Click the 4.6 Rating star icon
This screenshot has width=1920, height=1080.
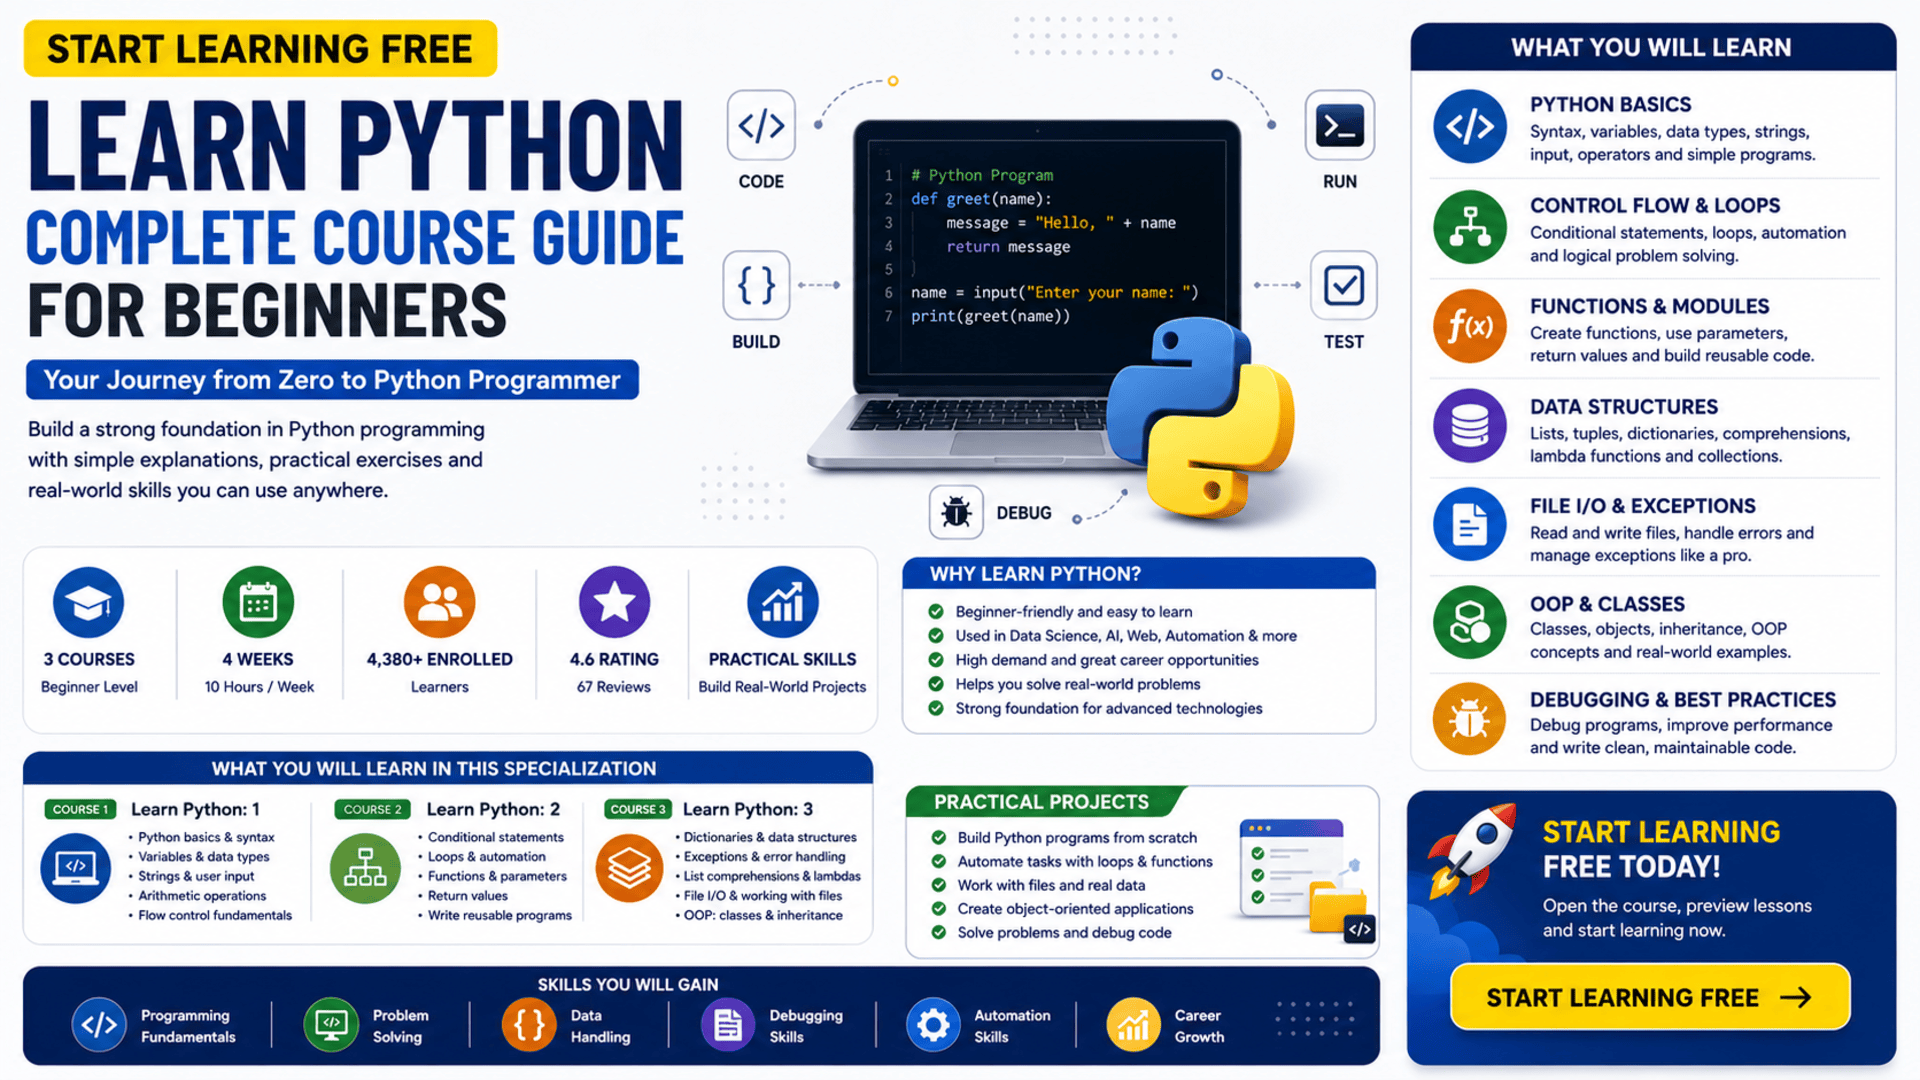[614, 602]
